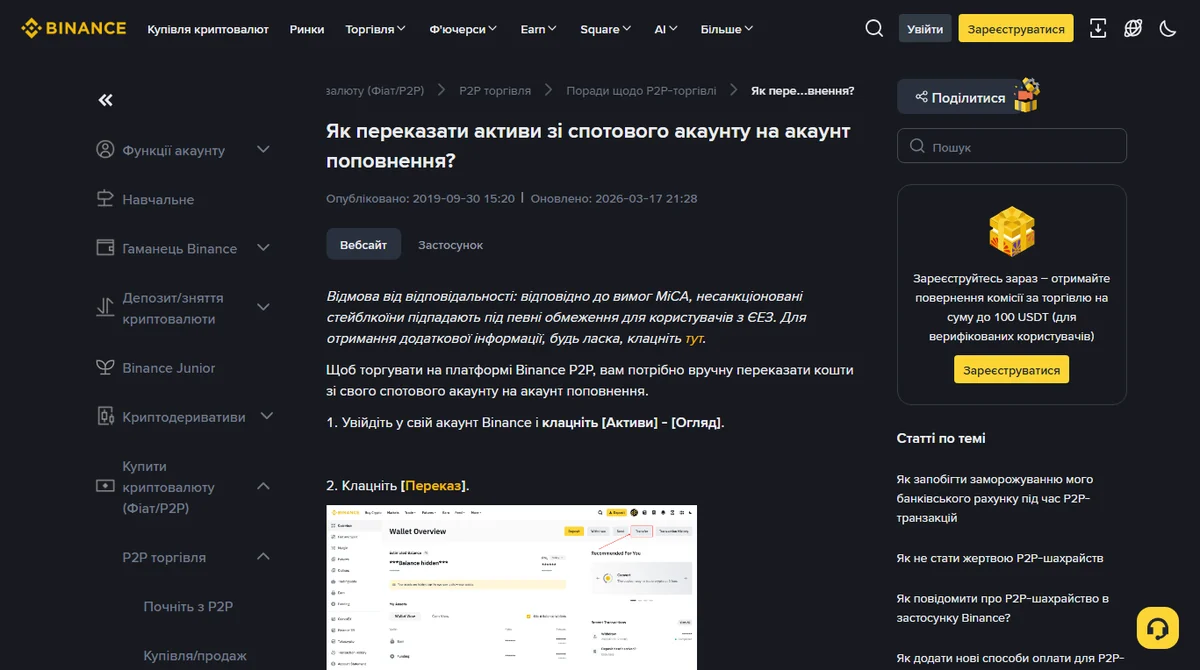Click the download app icon

[x=1098, y=28]
